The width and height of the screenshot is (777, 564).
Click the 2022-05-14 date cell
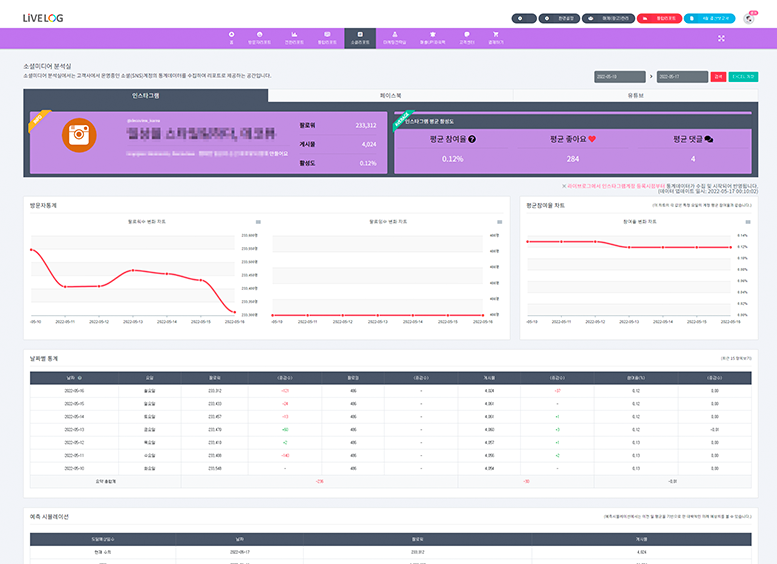74,417
